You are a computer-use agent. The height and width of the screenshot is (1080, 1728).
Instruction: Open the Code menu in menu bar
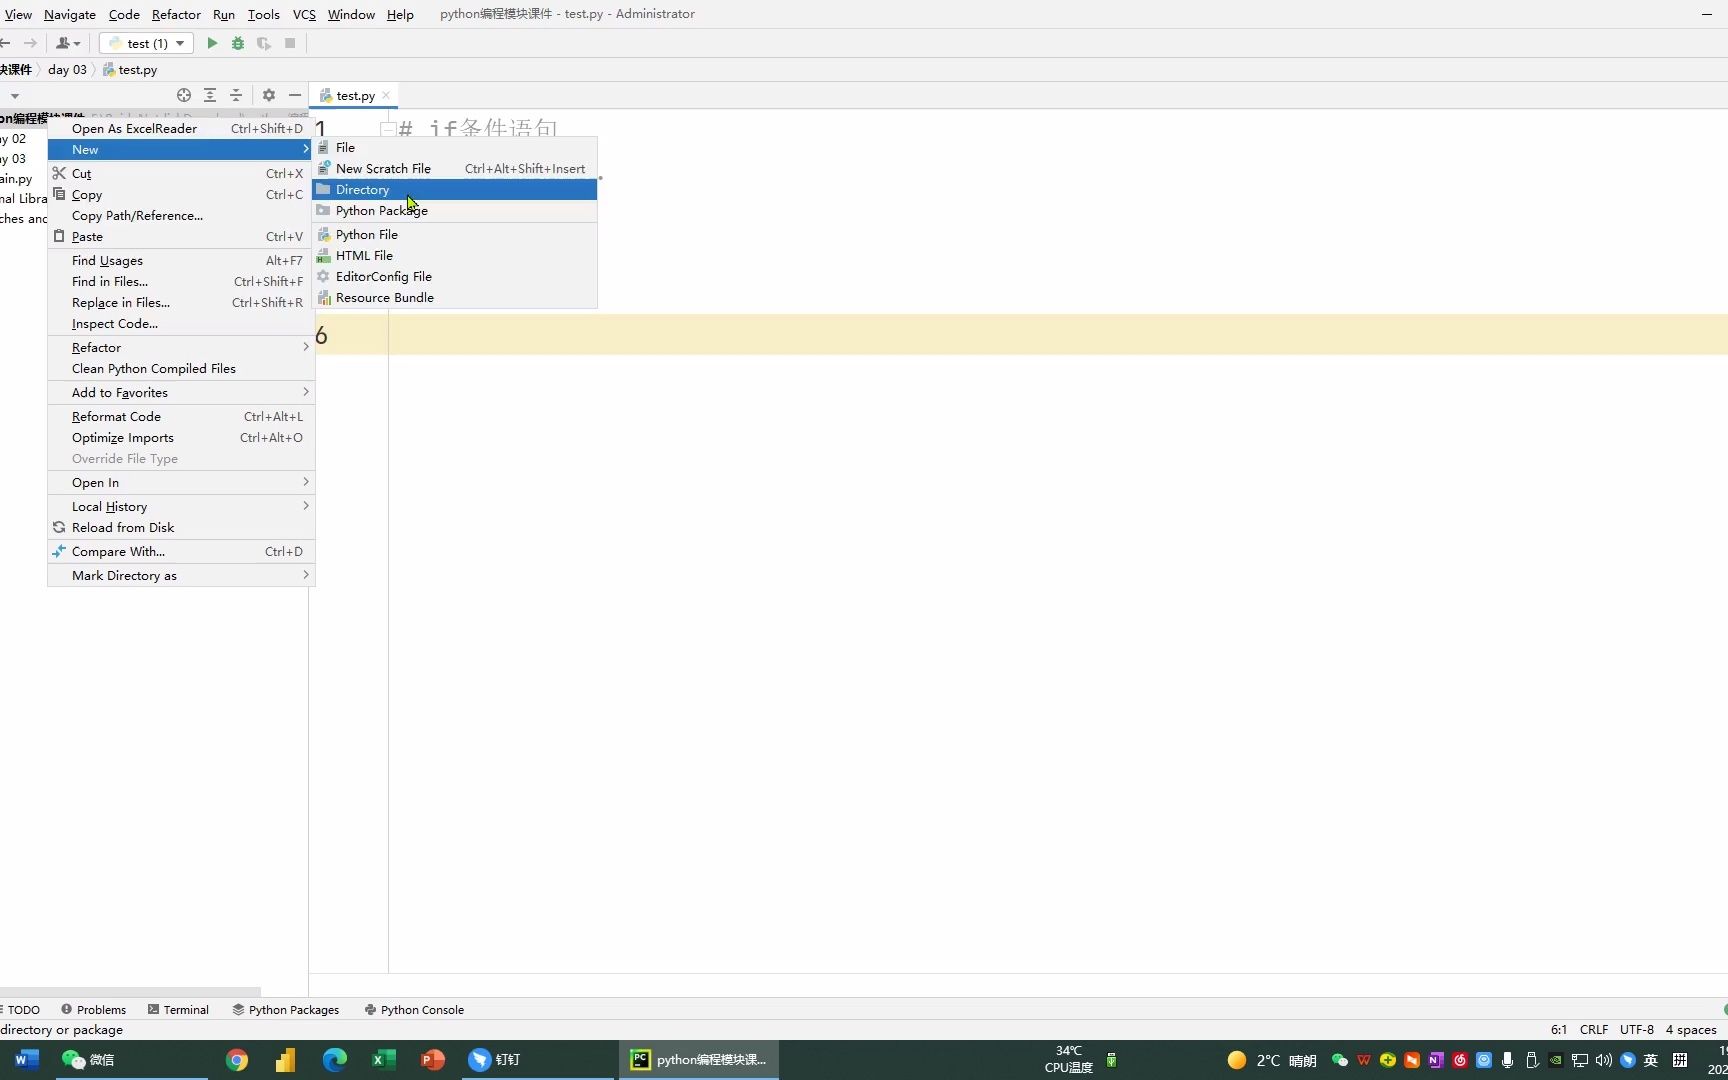click(124, 14)
